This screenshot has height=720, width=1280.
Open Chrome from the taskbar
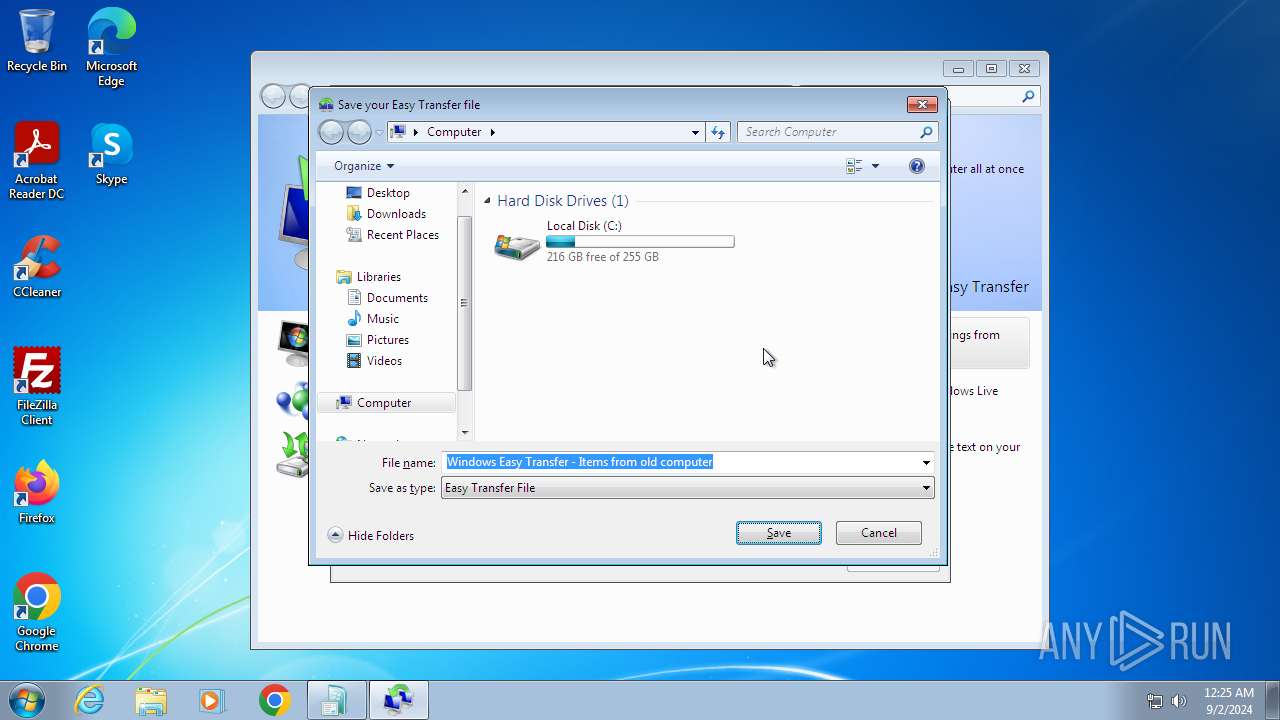[274, 701]
